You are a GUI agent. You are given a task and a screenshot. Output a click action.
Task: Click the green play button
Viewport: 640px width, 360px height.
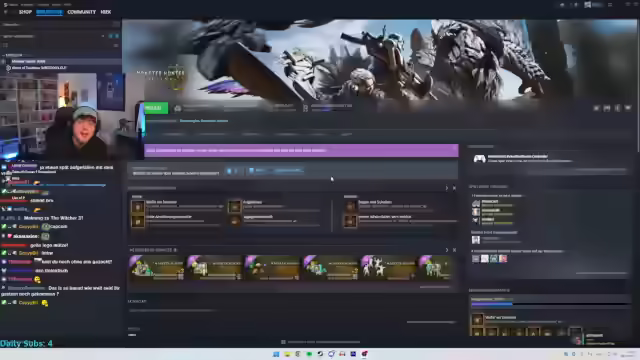click(156, 108)
